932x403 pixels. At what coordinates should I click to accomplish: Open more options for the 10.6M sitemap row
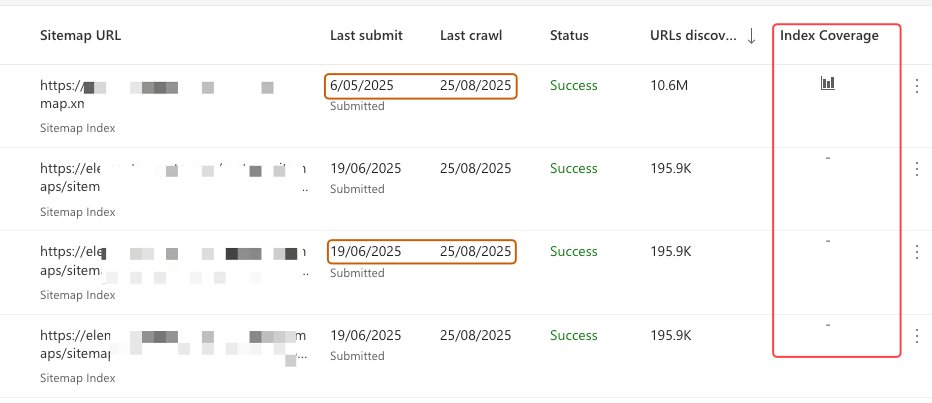coord(916,86)
